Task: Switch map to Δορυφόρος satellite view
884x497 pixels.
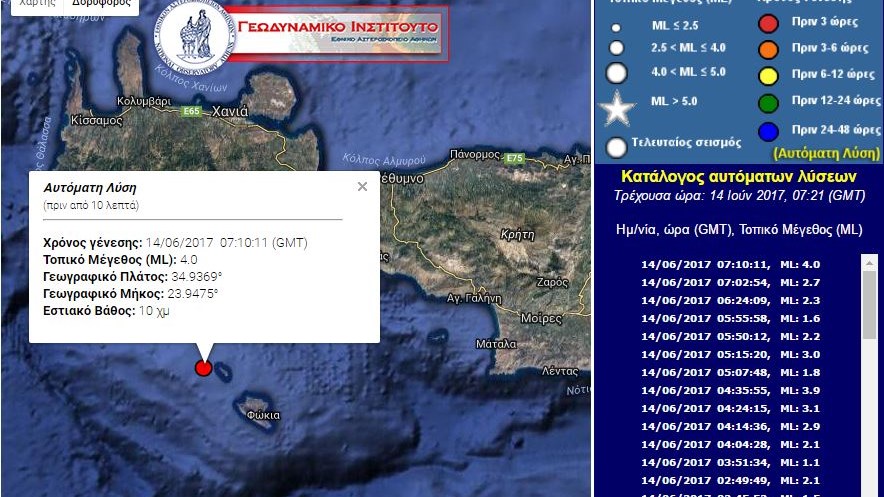Action: tap(101, 5)
